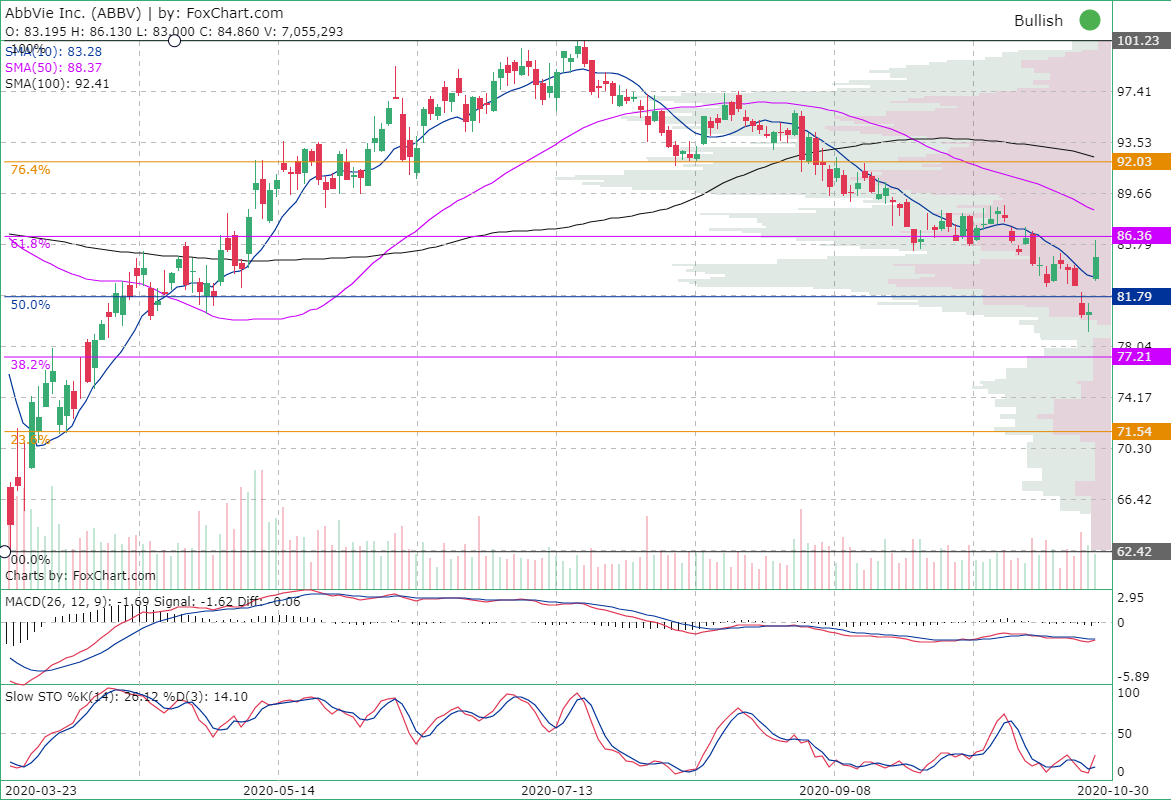
Task: Click the orange 92.03 price tag
Action: (1135, 161)
